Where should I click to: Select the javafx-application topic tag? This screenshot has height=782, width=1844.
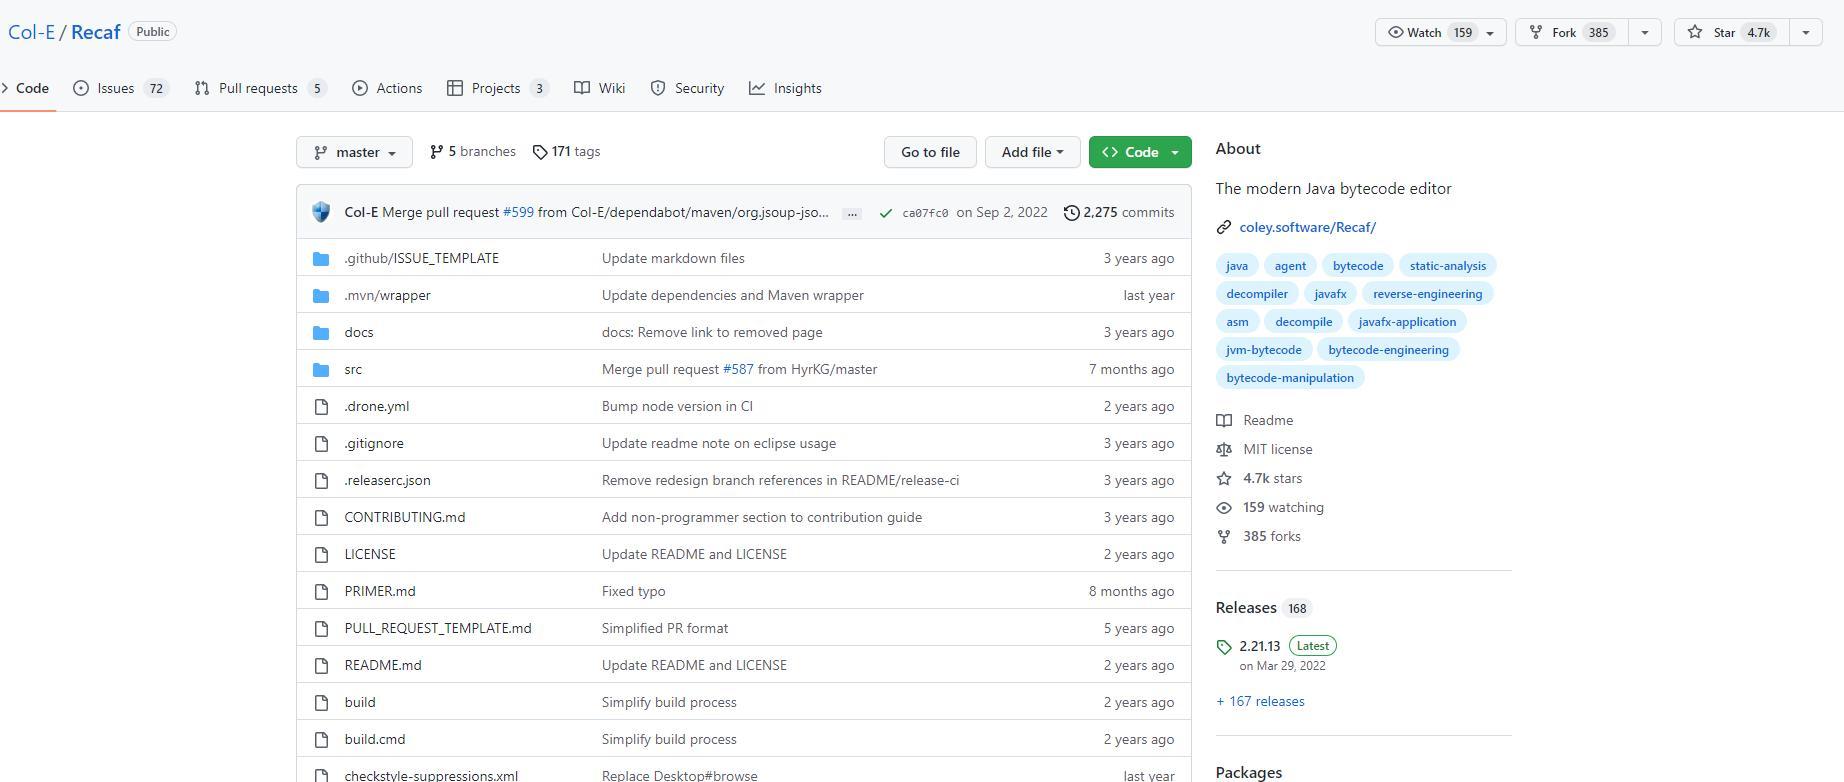pos(1406,322)
